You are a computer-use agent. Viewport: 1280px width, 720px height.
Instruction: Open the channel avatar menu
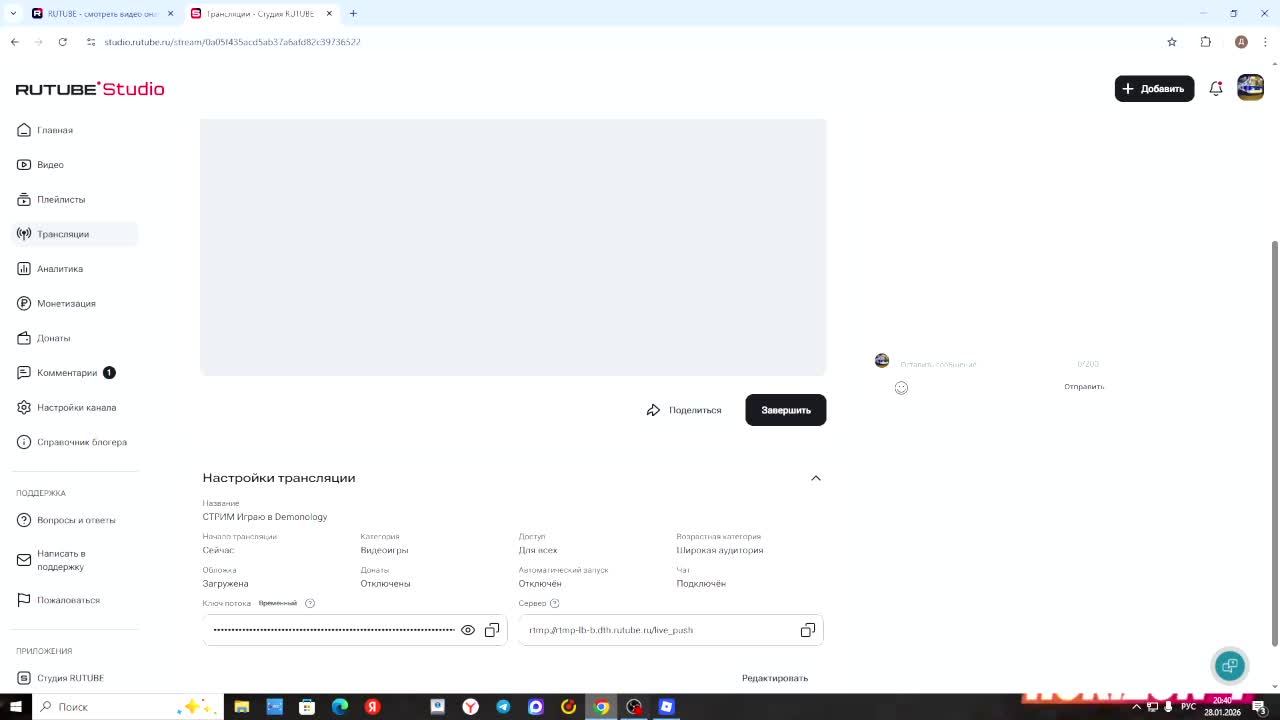click(1250, 88)
